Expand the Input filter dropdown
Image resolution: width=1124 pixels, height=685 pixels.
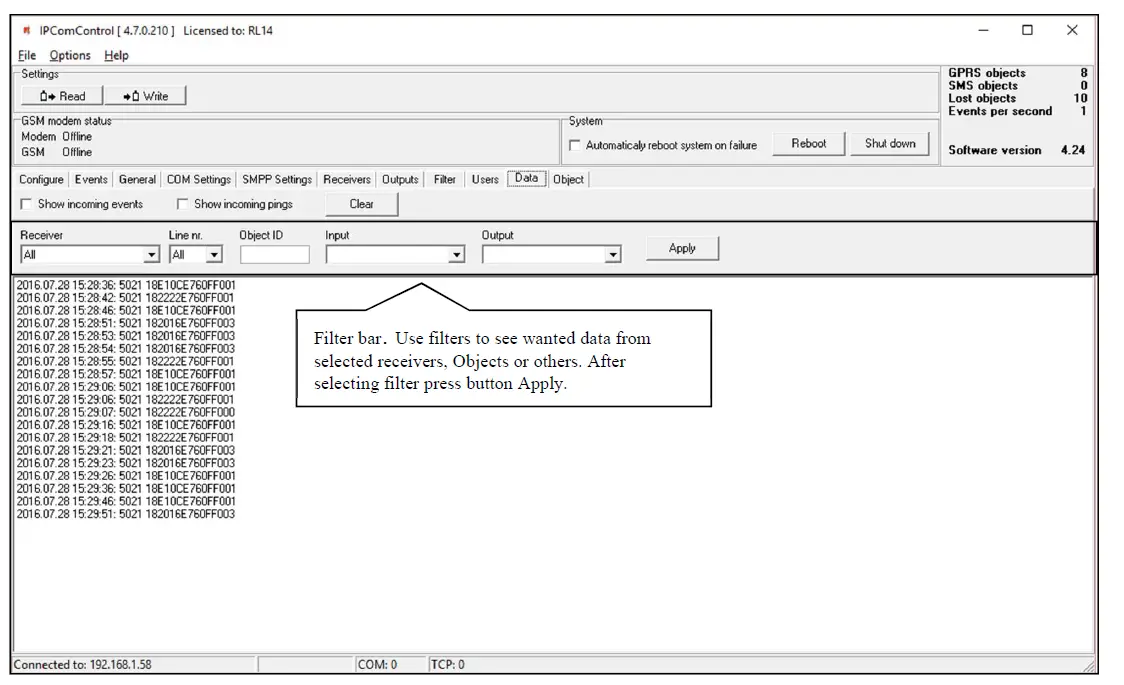457,254
